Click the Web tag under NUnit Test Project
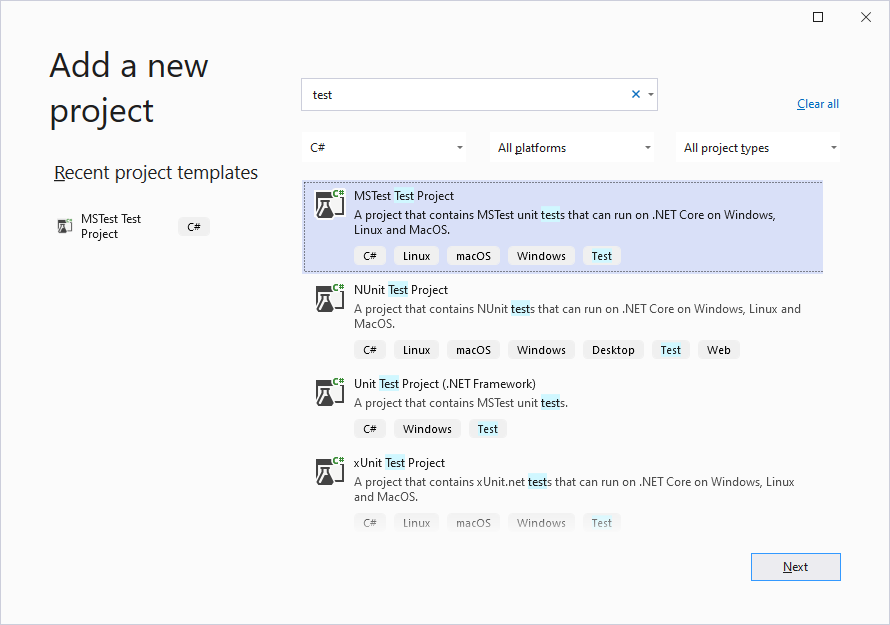This screenshot has width=890, height=625. (x=718, y=349)
